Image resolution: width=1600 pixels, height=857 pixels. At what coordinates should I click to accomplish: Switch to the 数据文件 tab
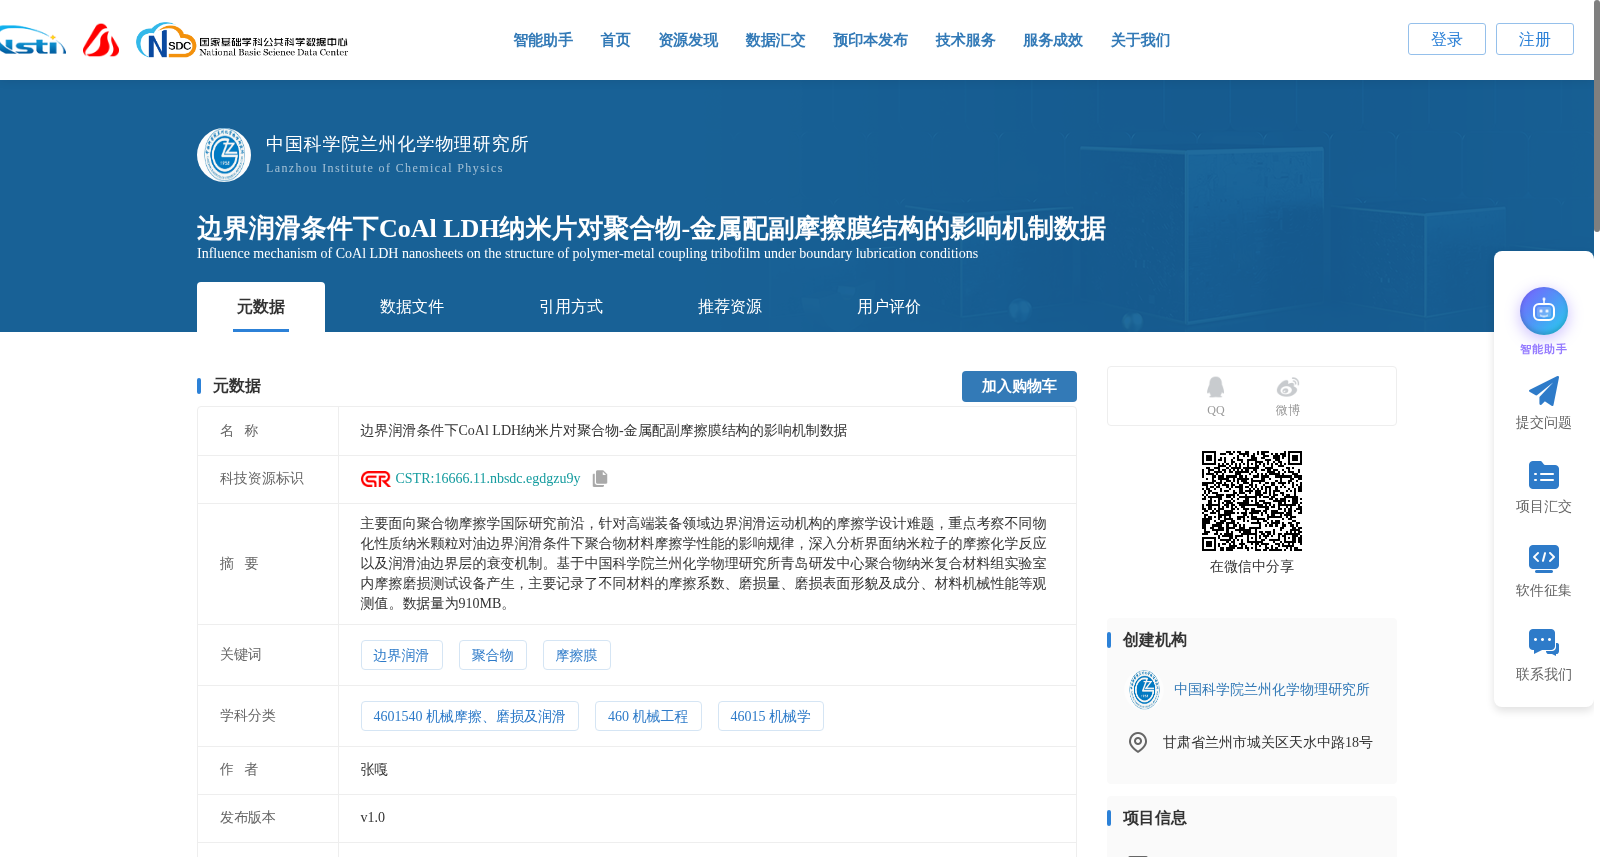[x=412, y=307]
